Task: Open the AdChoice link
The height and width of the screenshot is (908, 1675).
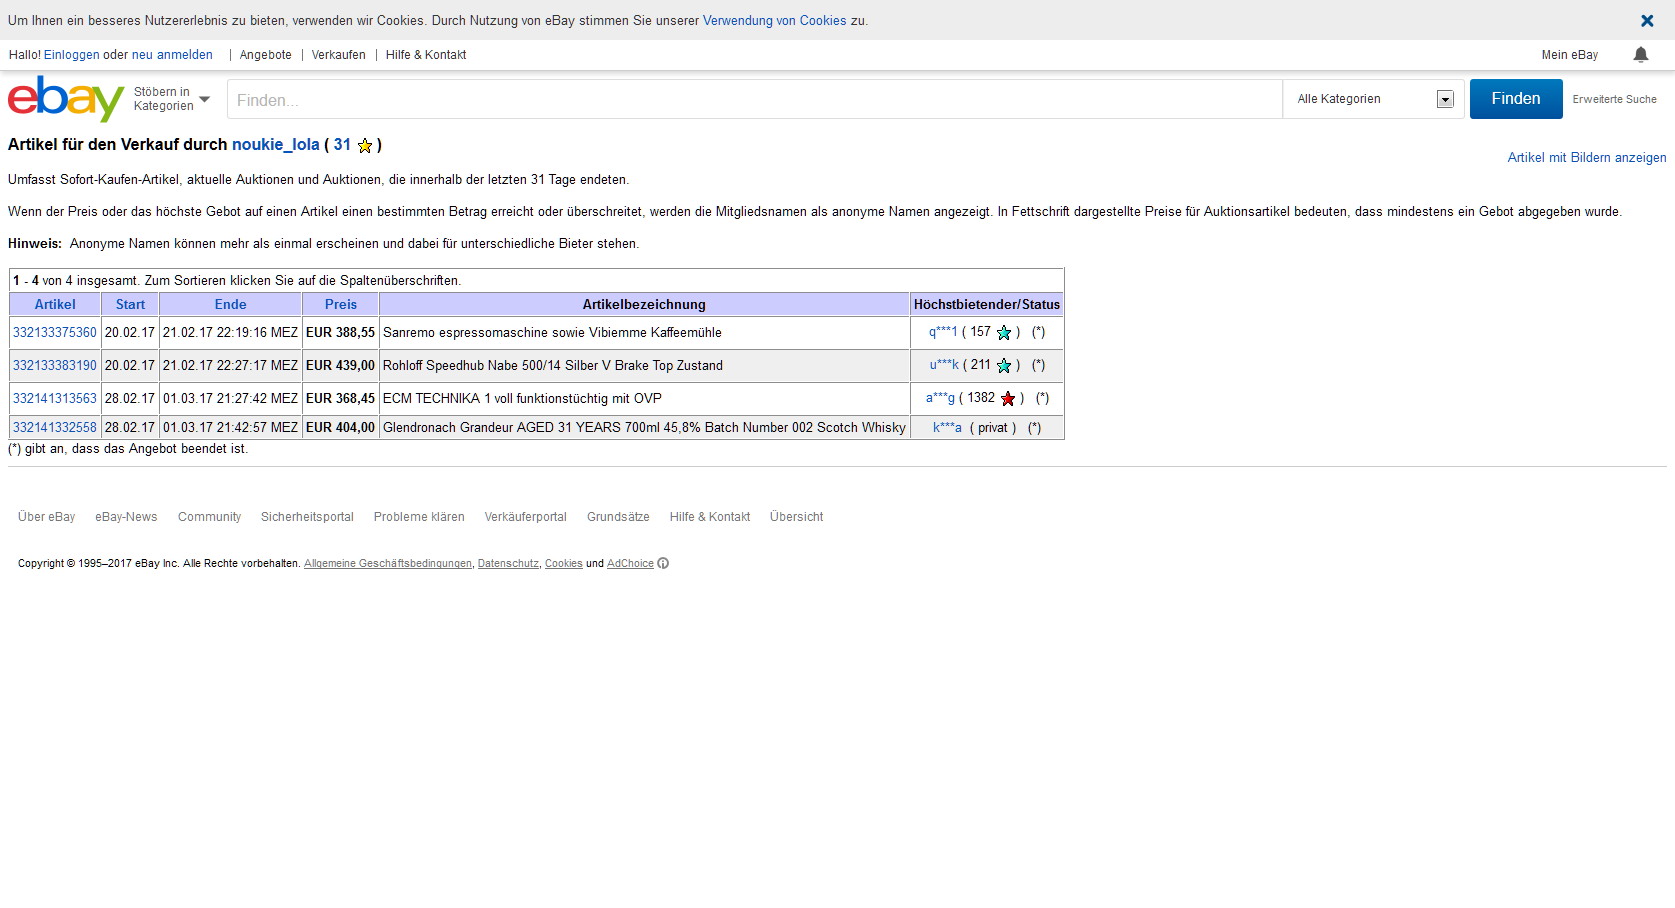Action: [630, 564]
